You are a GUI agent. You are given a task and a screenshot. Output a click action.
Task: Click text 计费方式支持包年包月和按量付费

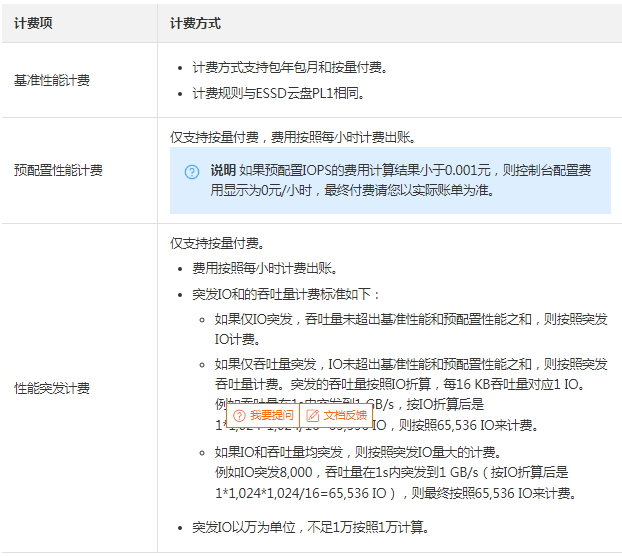coord(290,67)
